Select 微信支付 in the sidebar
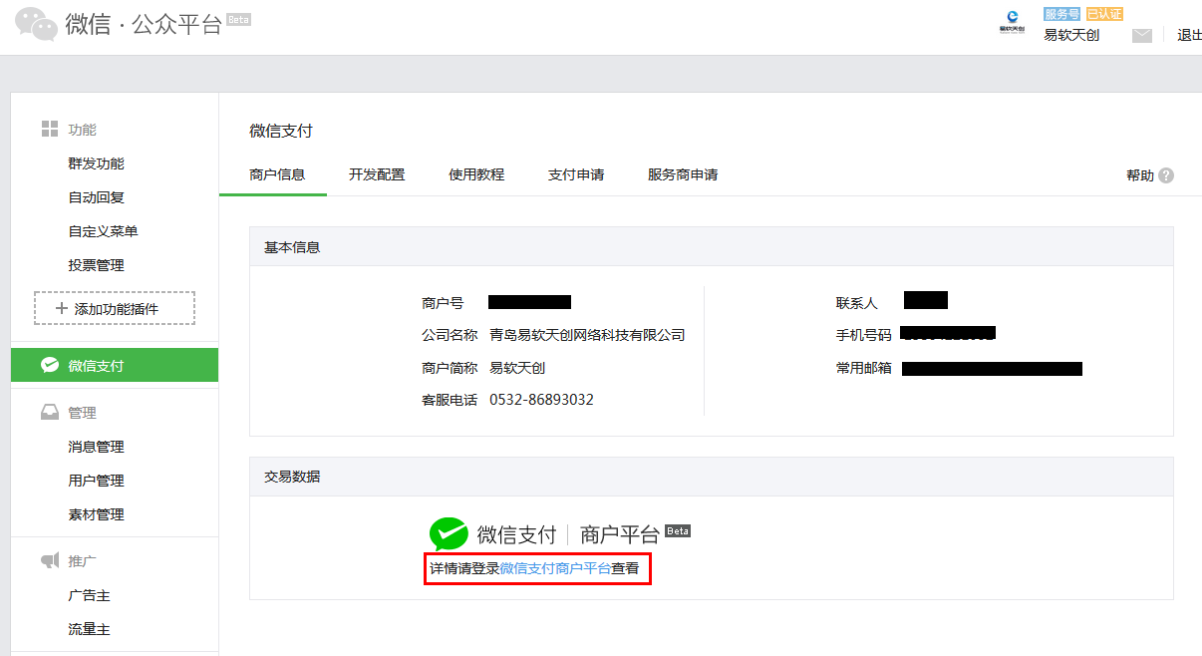This screenshot has height=656, width=1202. click(114, 365)
